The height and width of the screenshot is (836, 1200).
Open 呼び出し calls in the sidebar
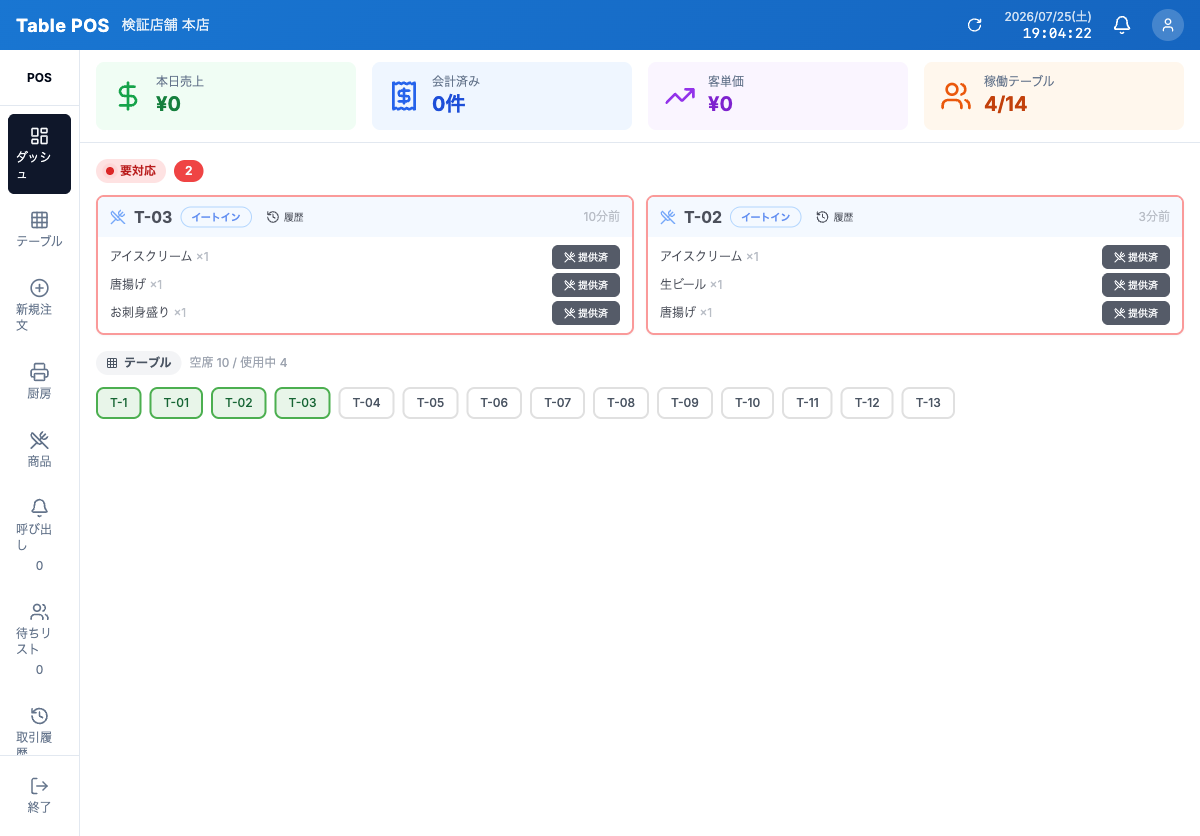coord(39,535)
